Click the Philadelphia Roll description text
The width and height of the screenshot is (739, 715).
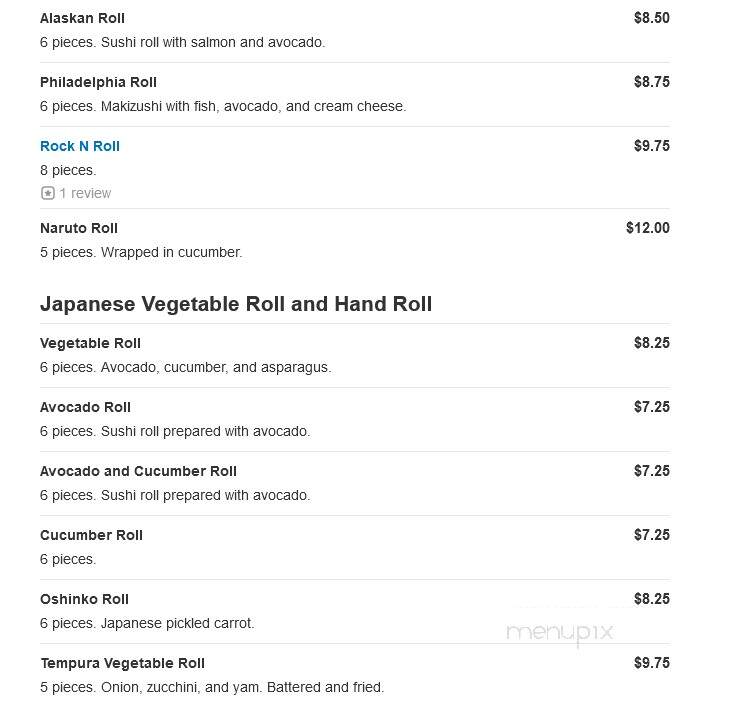[x=223, y=107]
